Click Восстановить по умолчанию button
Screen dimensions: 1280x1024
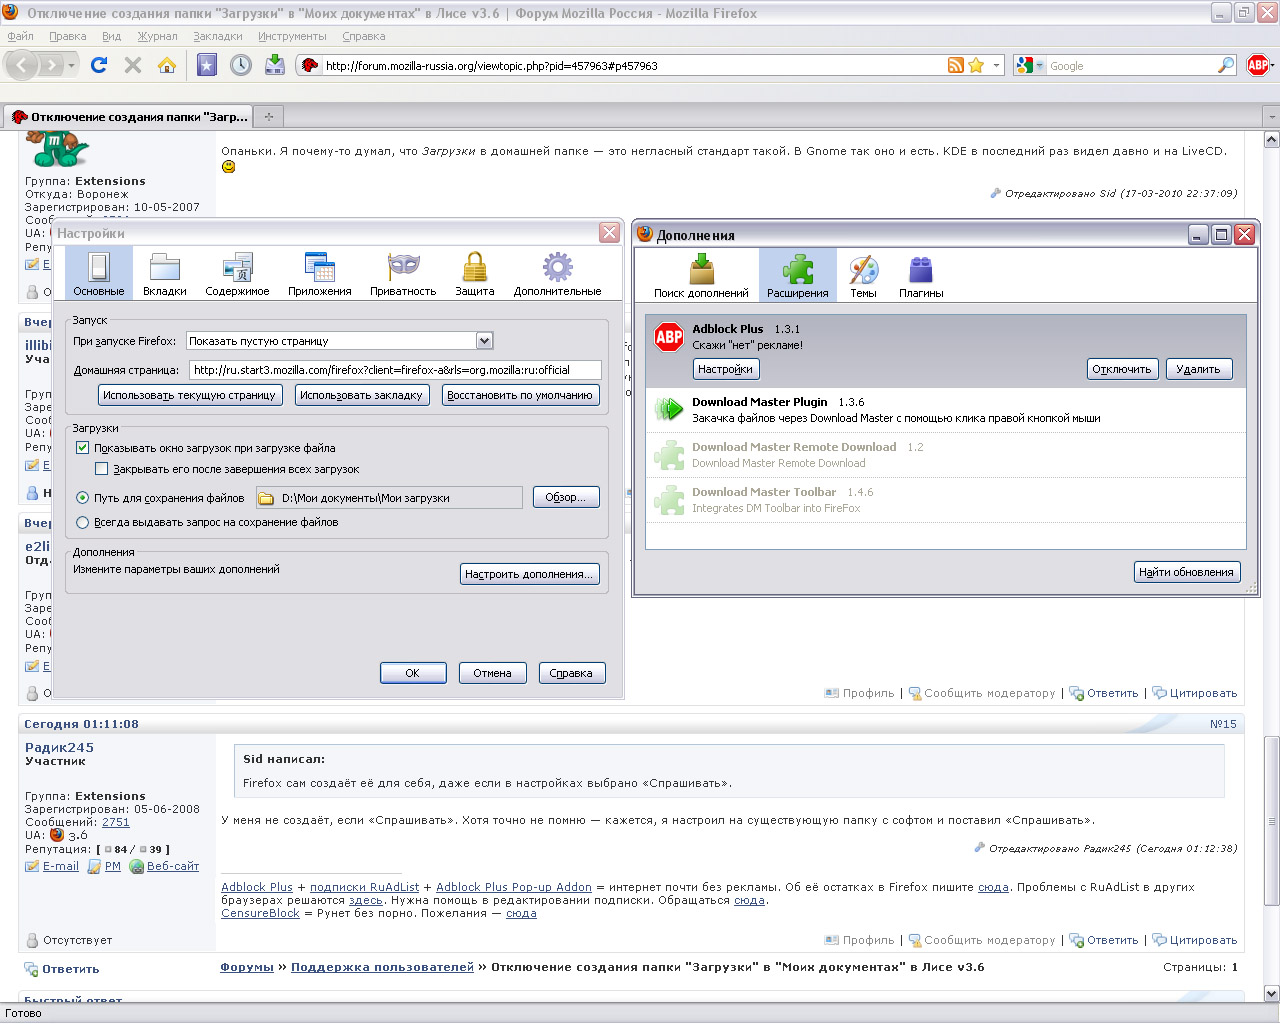[x=520, y=395]
